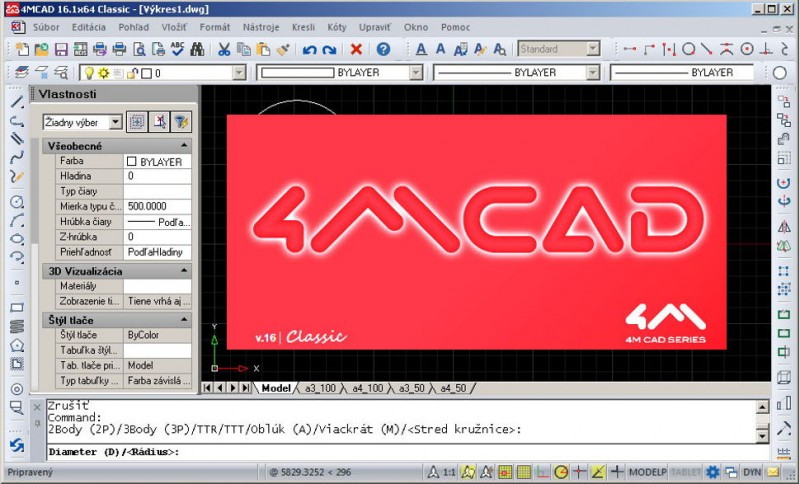The height and width of the screenshot is (484, 800).
Task: Click the Perpendicular snap icon
Action: (766, 49)
